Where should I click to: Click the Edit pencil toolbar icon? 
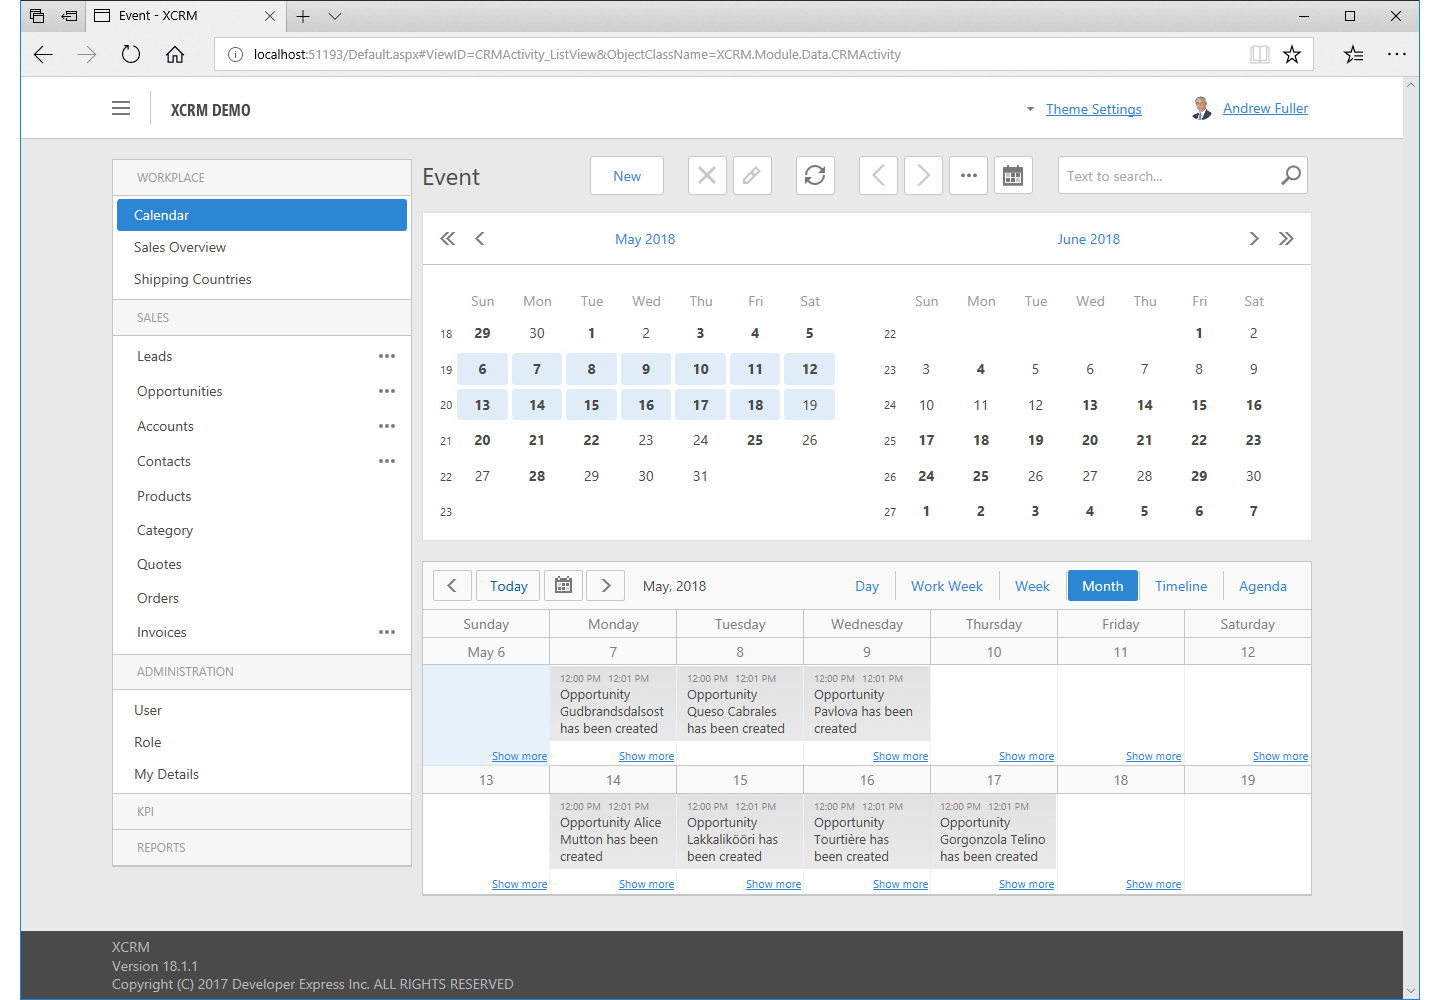click(x=752, y=176)
